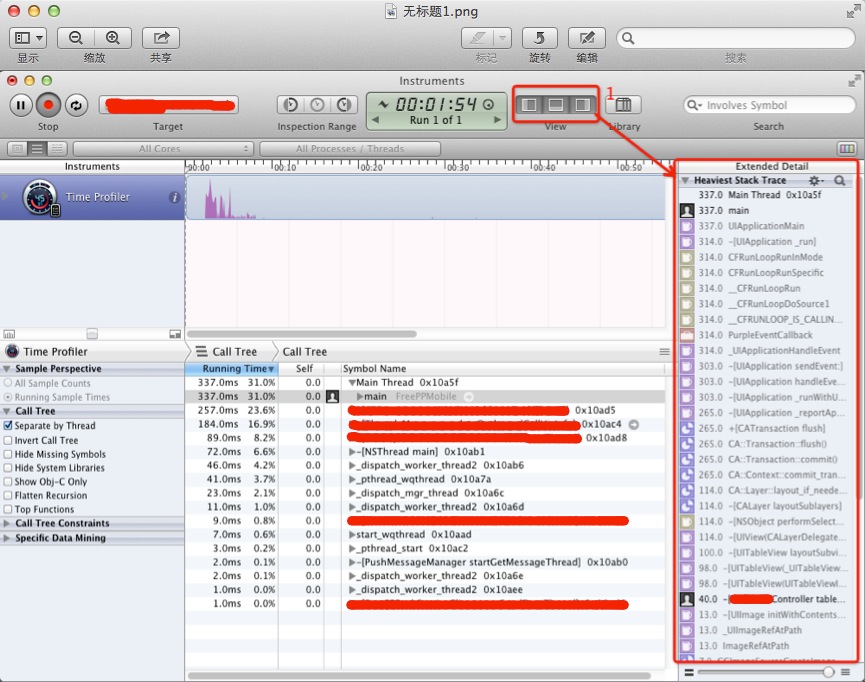Click the loop recording button
This screenshot has width=865, height=682.
pyautogui.click(x=76, y=105)
